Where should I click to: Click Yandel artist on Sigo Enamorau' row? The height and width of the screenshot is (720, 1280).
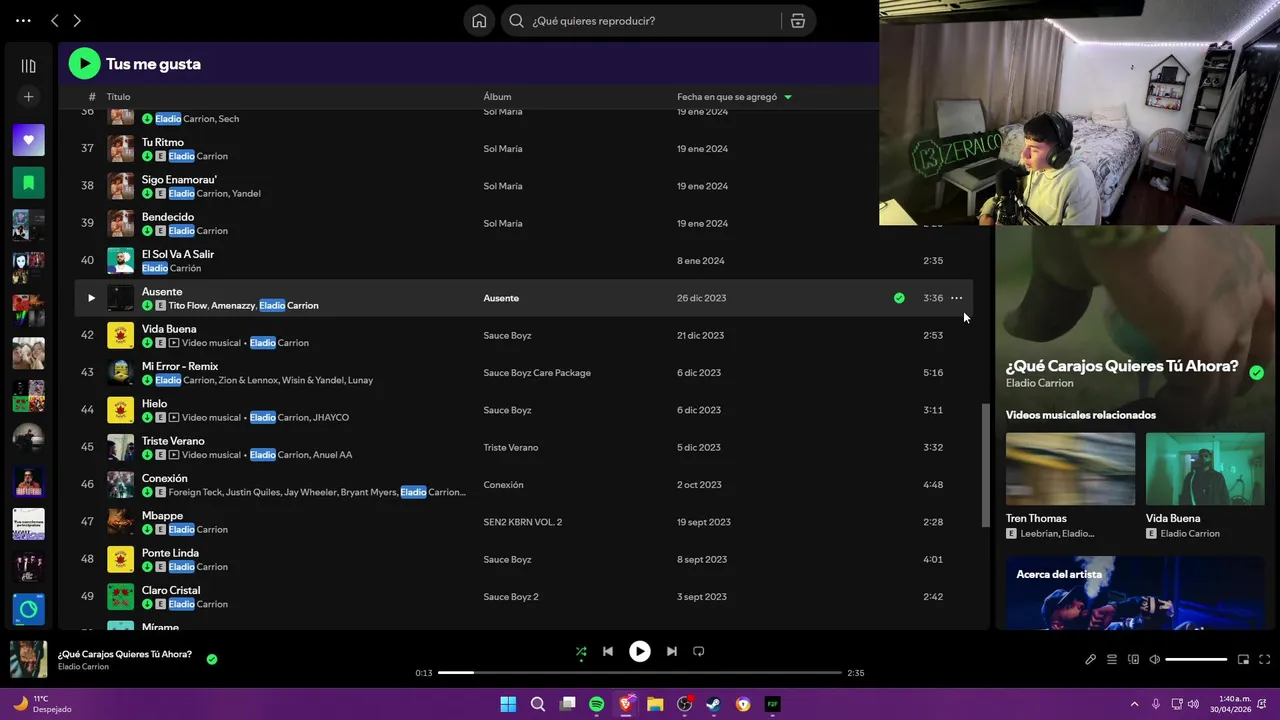246,194
